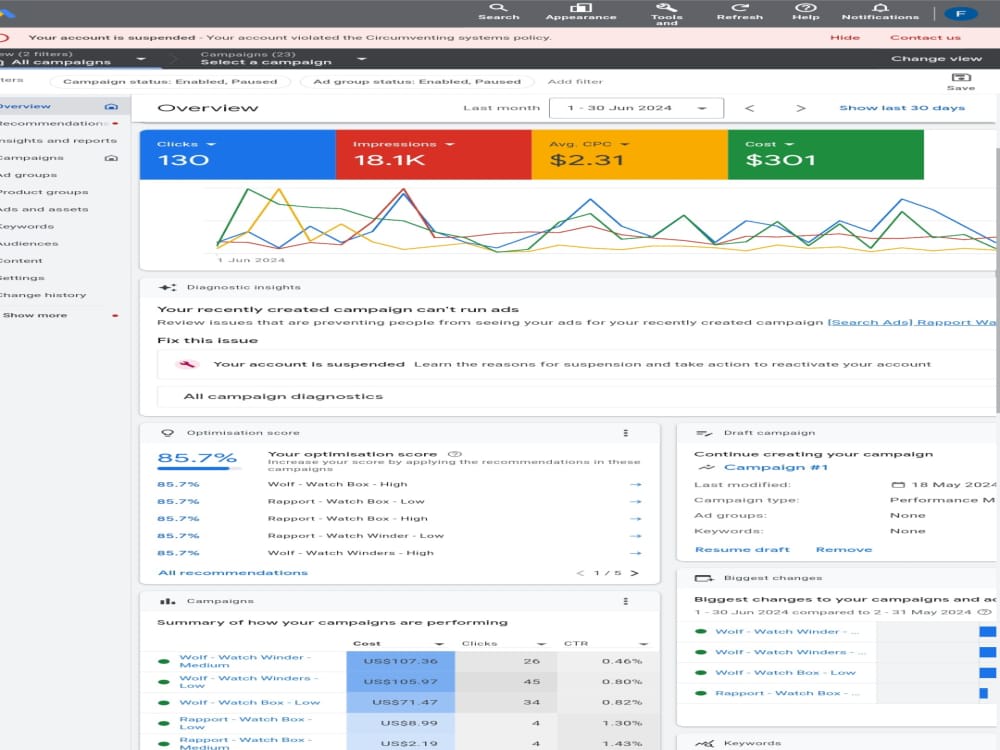Open Insights and reports in sidebar
This screenshot has height=750, width=1000.
pyautogui.click(x=61, y=141)
